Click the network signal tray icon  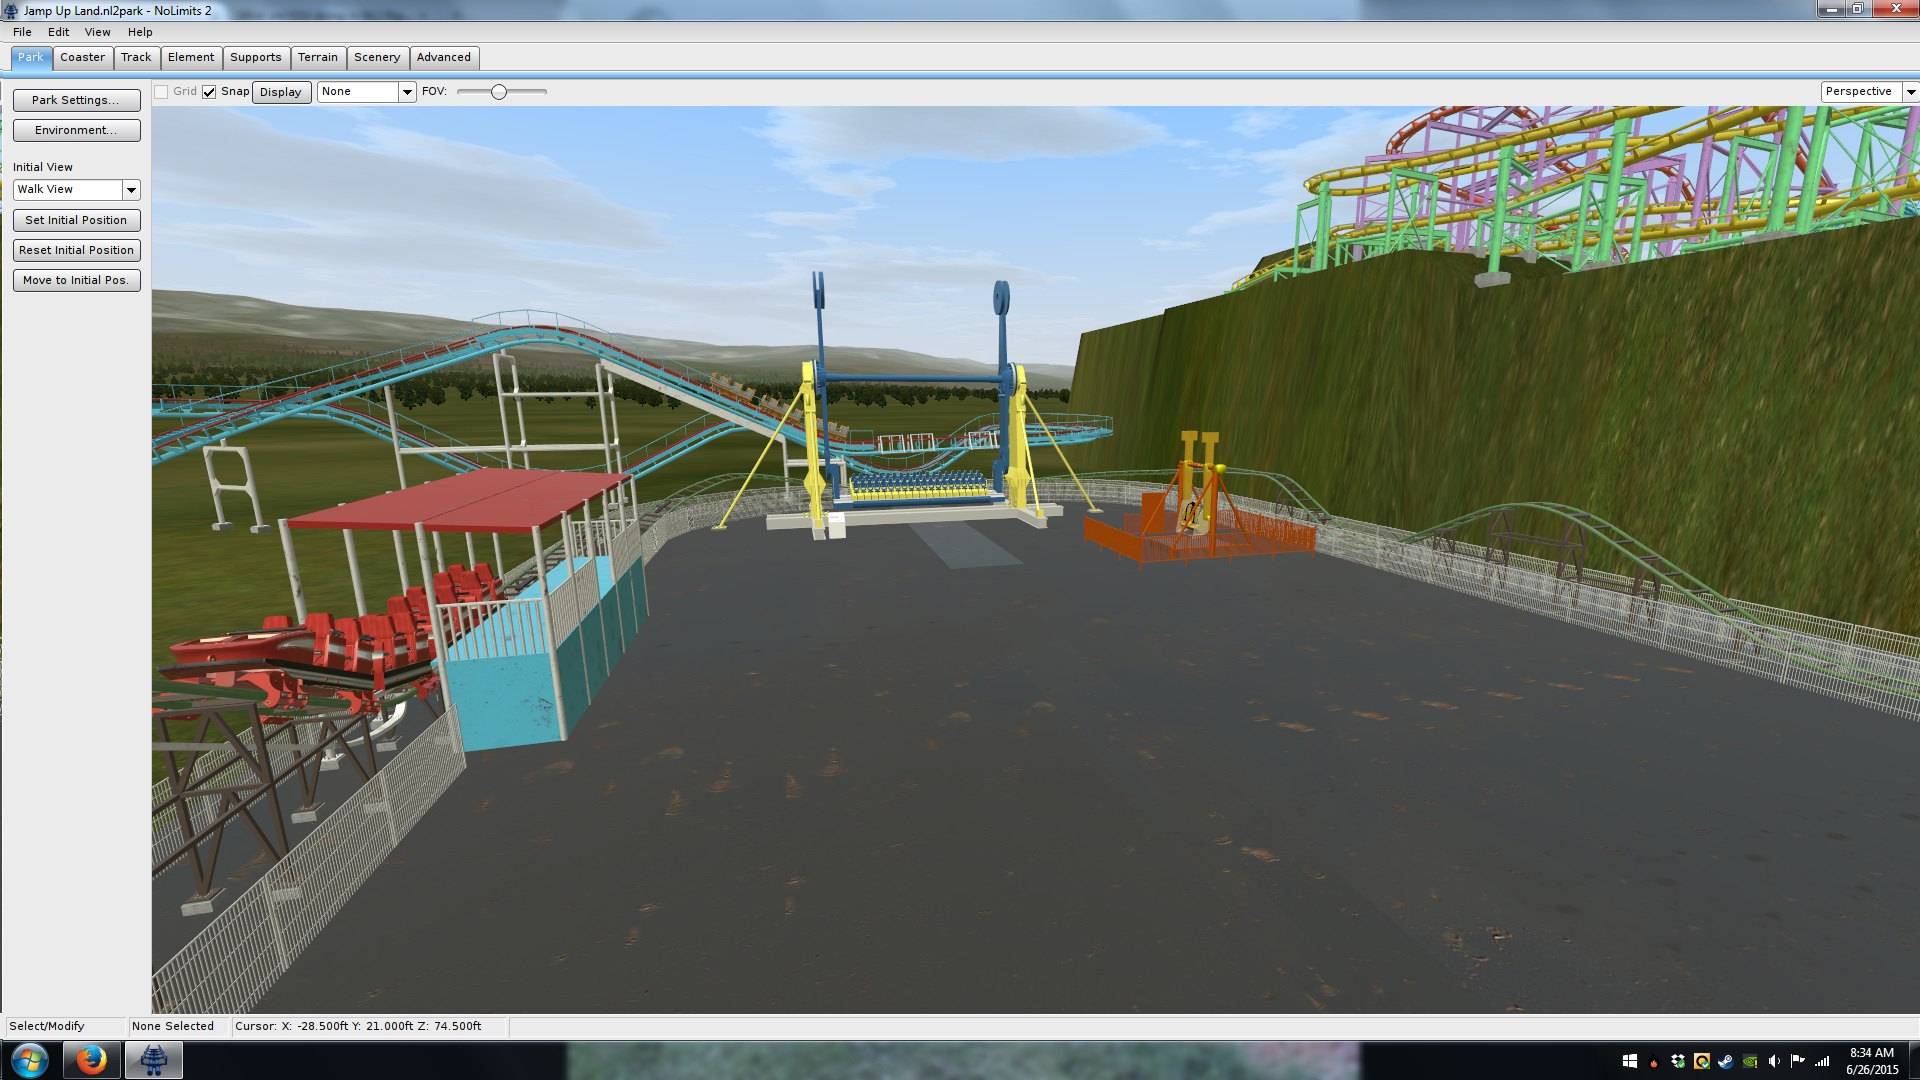[x=1822, y=1061]
